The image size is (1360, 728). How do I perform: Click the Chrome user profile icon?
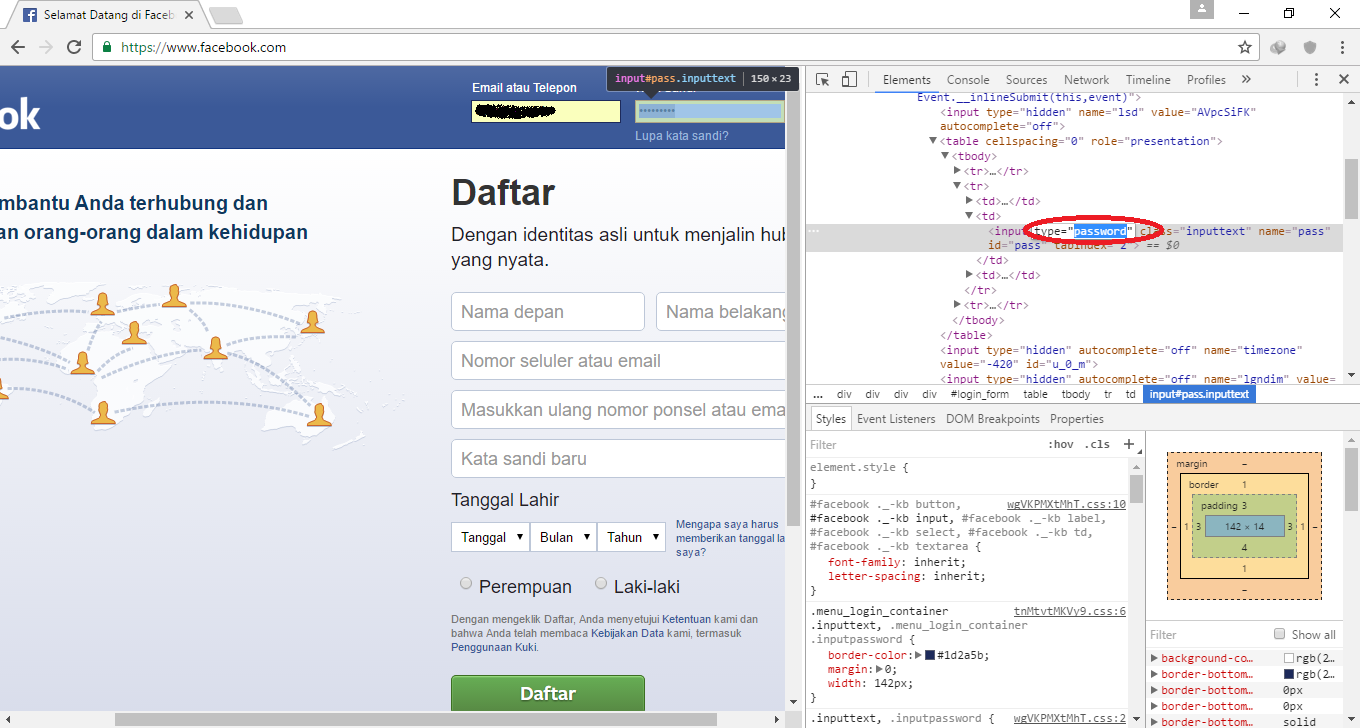point(1201,10)
